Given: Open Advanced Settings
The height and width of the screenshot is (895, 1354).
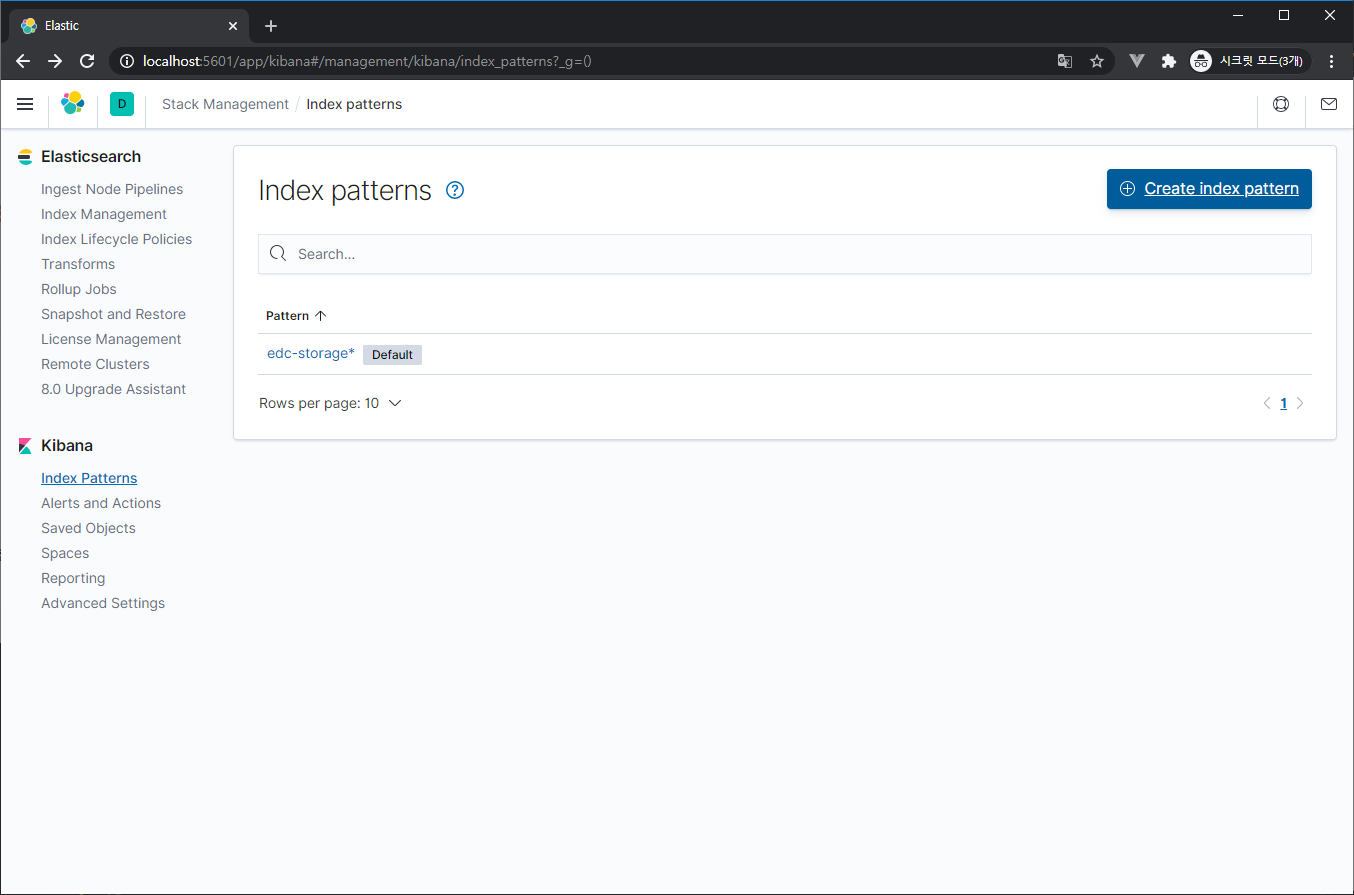Looking at the screenshot, I should 103,603.
